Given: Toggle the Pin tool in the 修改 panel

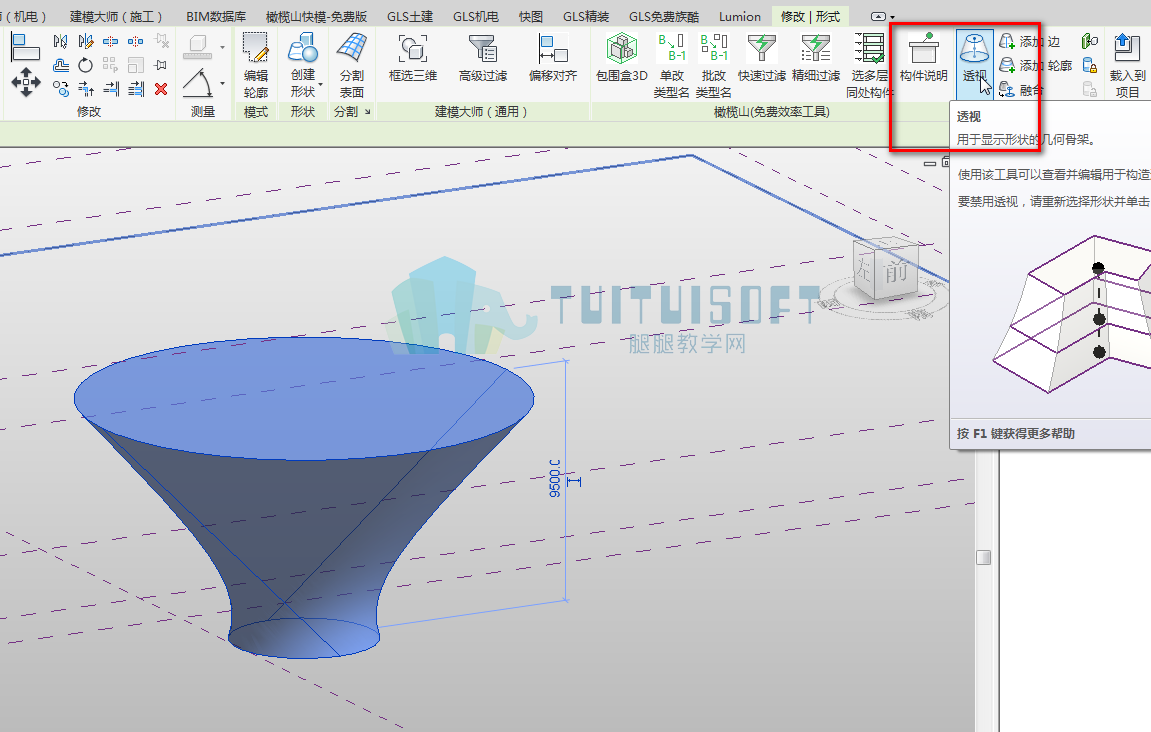Looking at the screenshot, I should tap(161, 65).
